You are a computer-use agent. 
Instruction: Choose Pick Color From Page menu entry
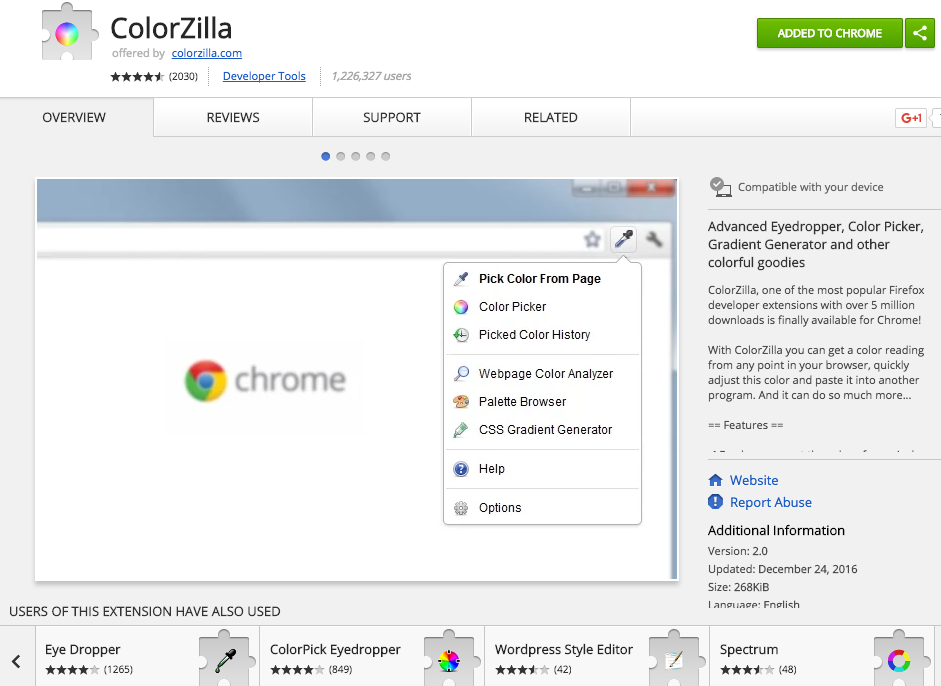pyautogui.click(x=543, y=278)
